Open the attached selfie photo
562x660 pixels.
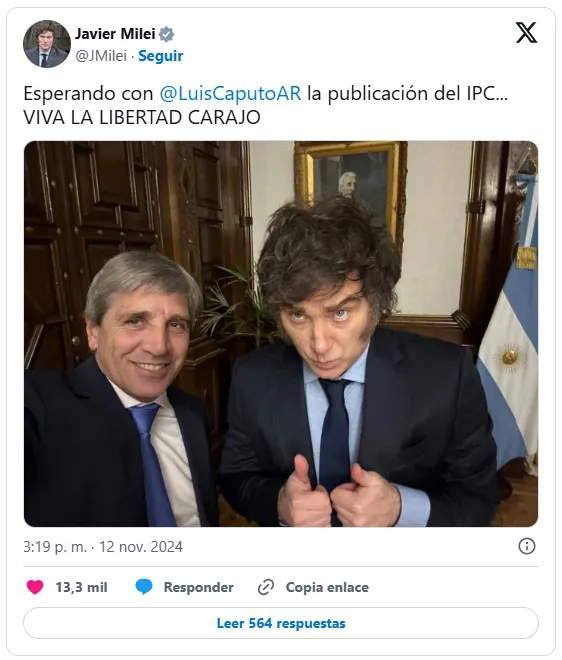(281, 334)
